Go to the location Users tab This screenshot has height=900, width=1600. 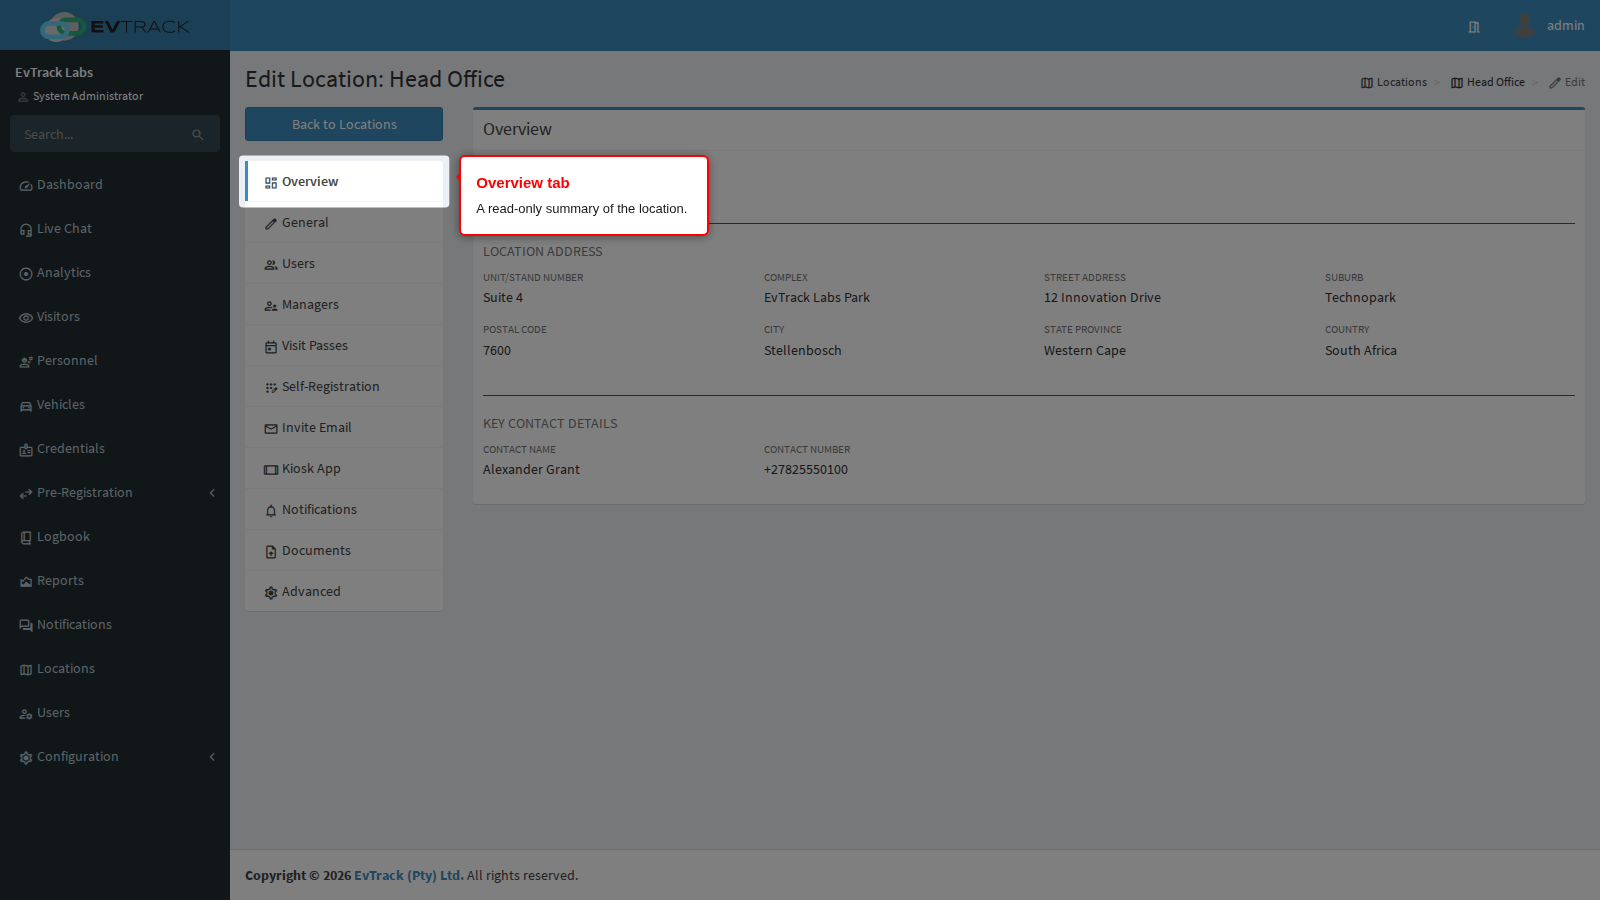344,264
